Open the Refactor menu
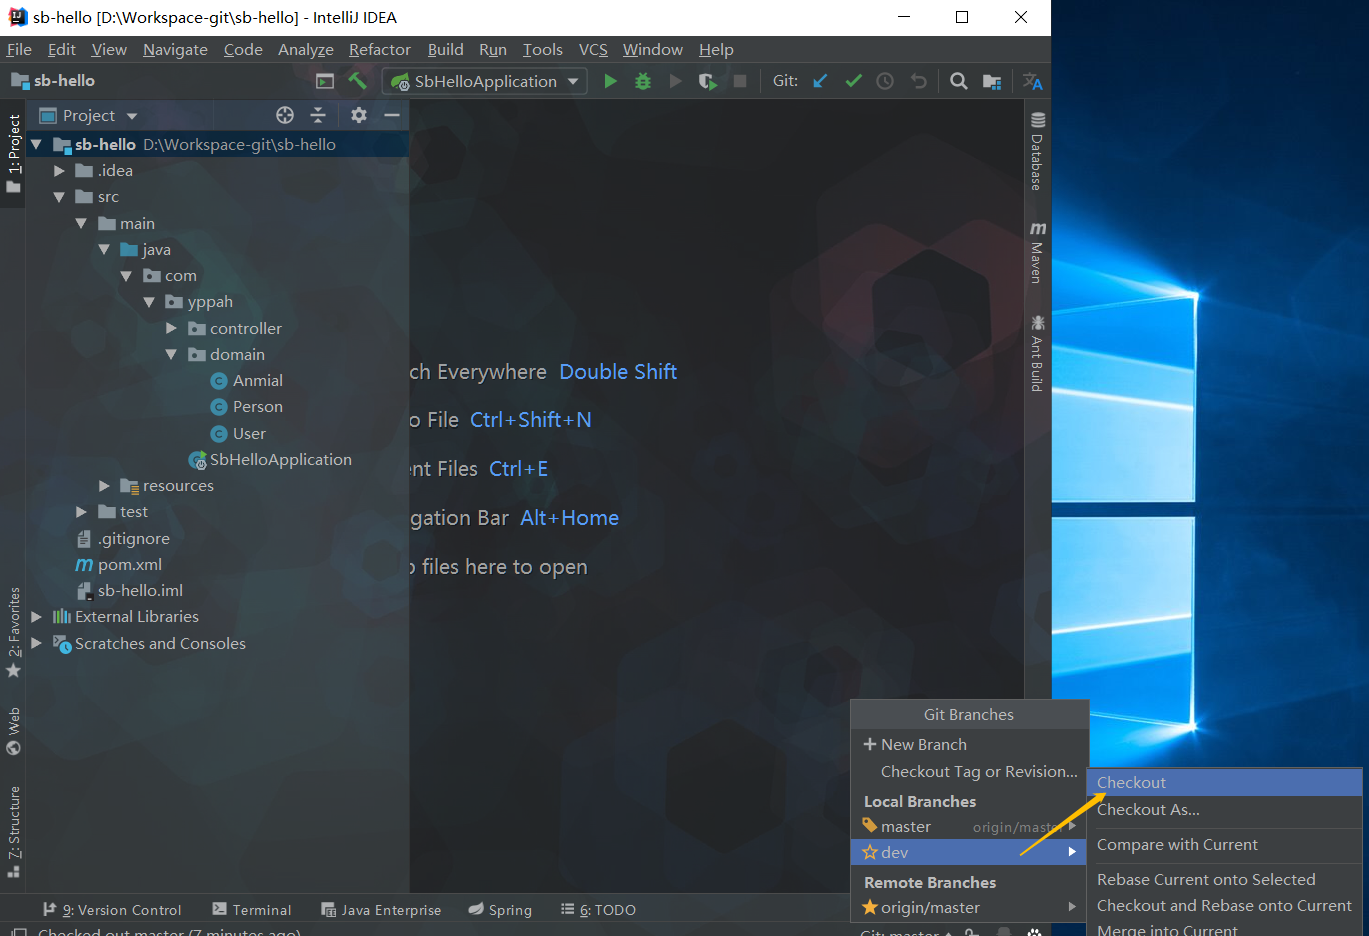 (x=379, y=49)
